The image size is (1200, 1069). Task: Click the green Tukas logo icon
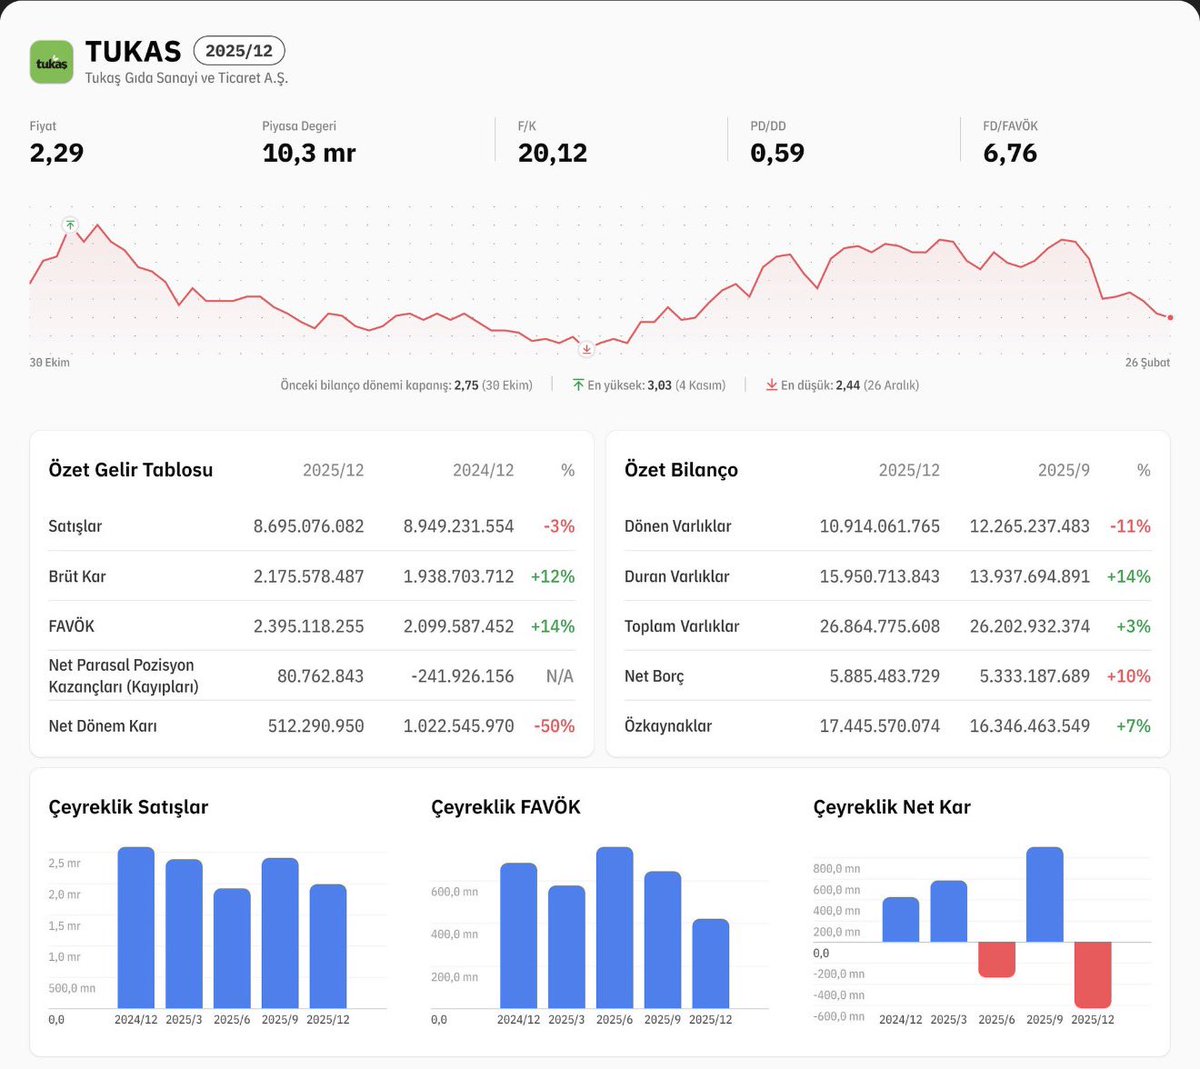(x=52, y=62)
